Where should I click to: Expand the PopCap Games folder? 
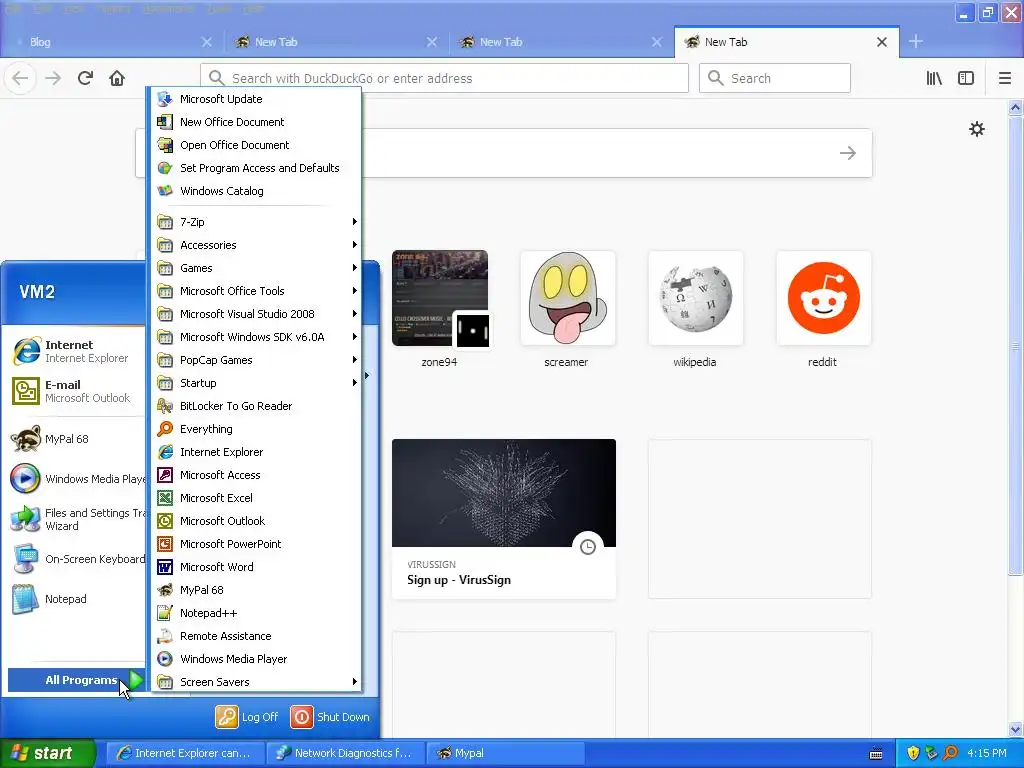[256, 360]
